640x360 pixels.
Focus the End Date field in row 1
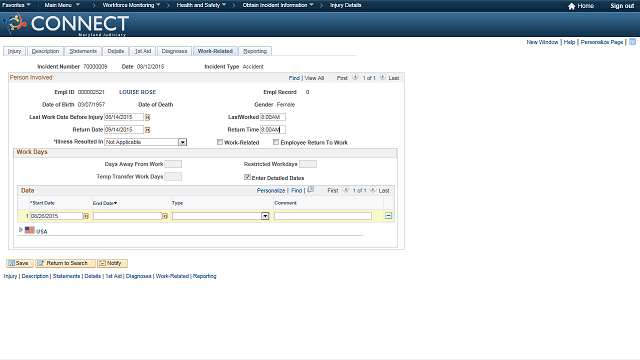pos(127,216)
